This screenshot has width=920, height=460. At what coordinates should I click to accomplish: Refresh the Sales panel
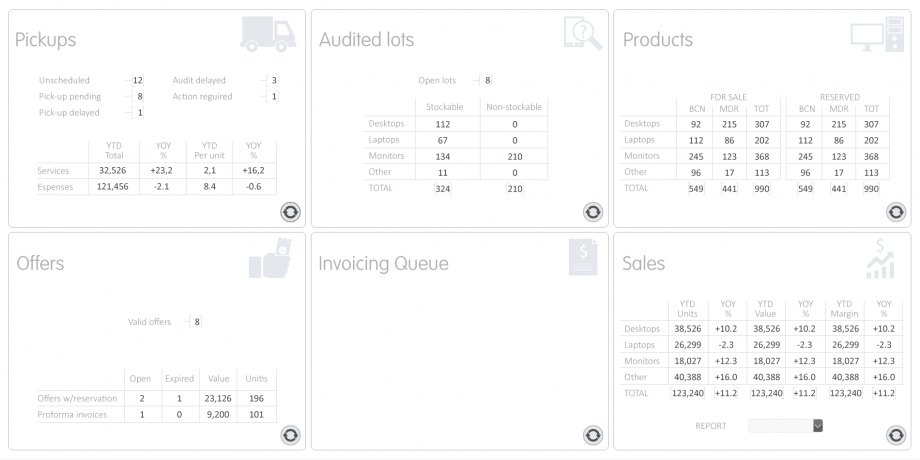click(896, 435)
